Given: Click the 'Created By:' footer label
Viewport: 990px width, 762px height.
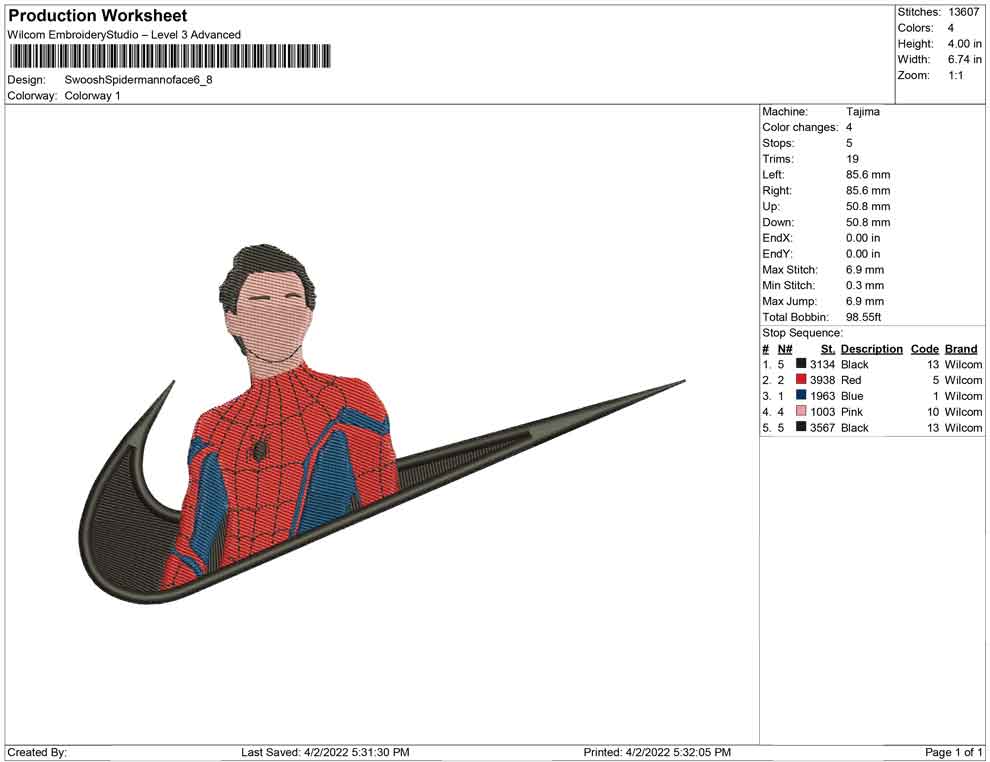Looking at the screenshot, I should pos(37,752).
